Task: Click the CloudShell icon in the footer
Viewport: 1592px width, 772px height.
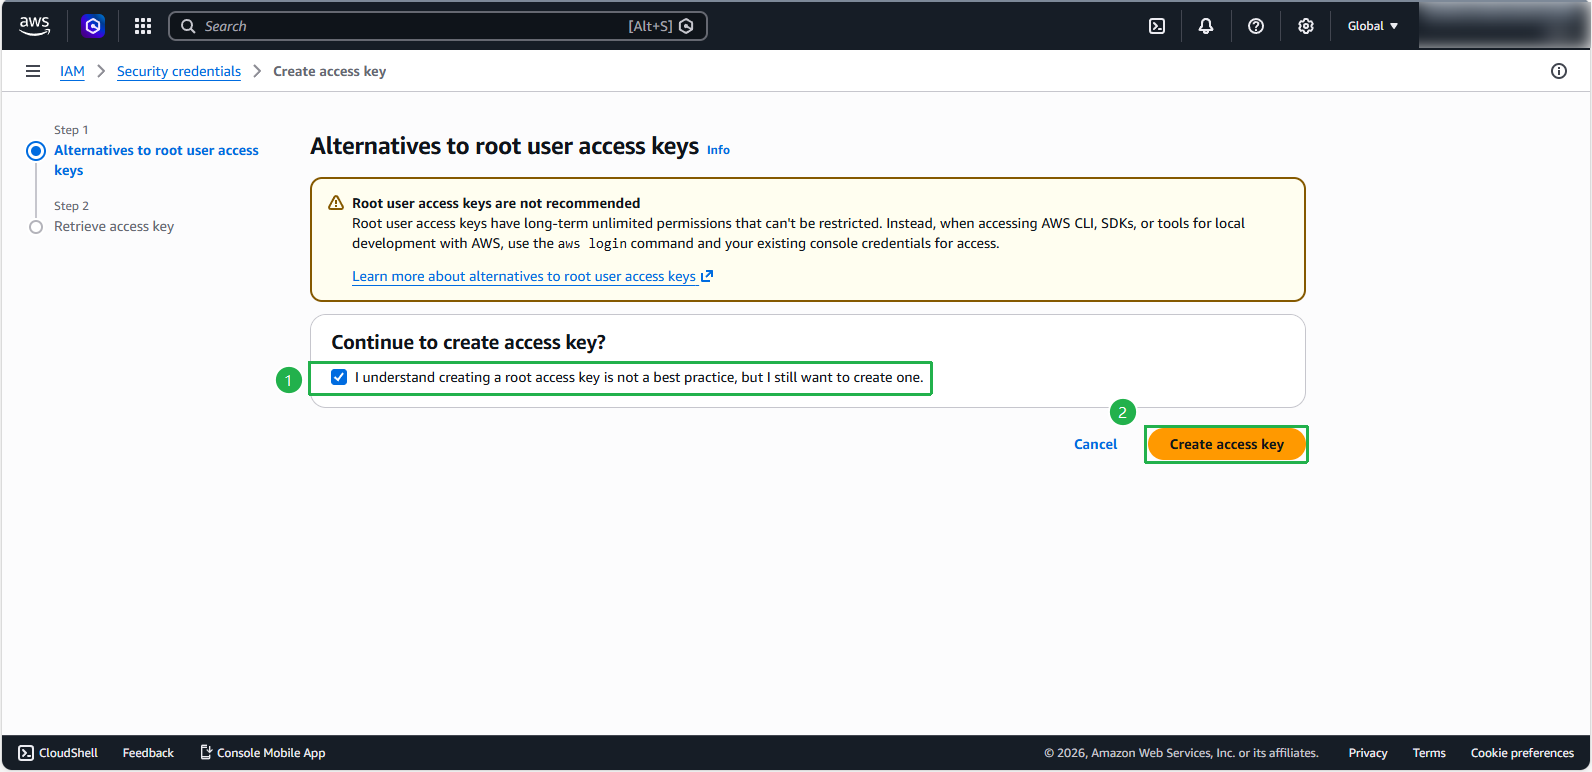Action: pyautogui.click(x=26, y=753)
